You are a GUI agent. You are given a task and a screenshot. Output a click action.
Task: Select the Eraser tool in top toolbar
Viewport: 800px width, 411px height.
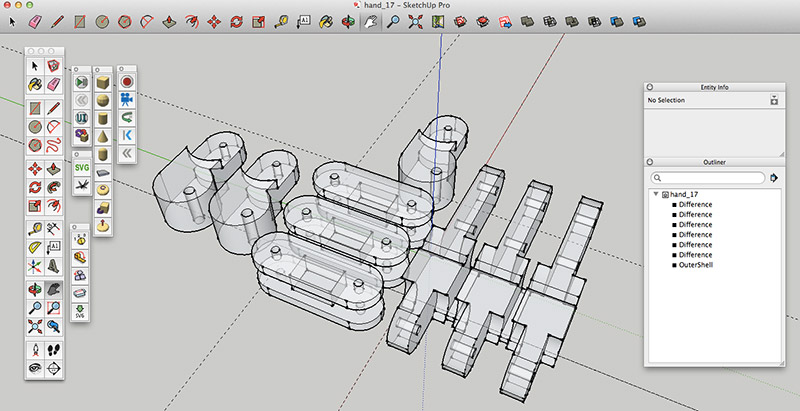[33, 20]
